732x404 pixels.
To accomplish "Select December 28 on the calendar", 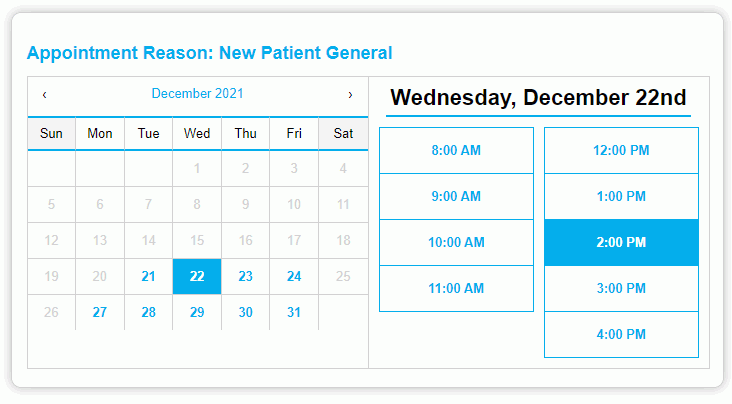I will (x=148, y=312).
